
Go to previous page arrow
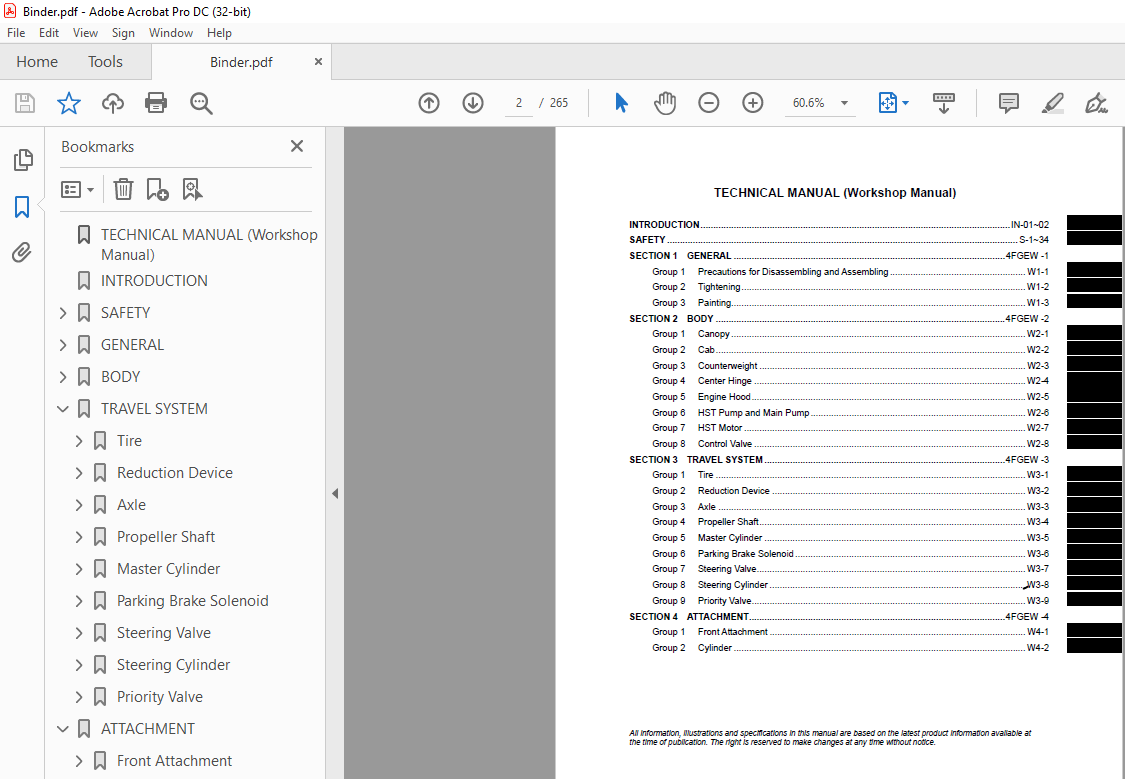[429, 103]
